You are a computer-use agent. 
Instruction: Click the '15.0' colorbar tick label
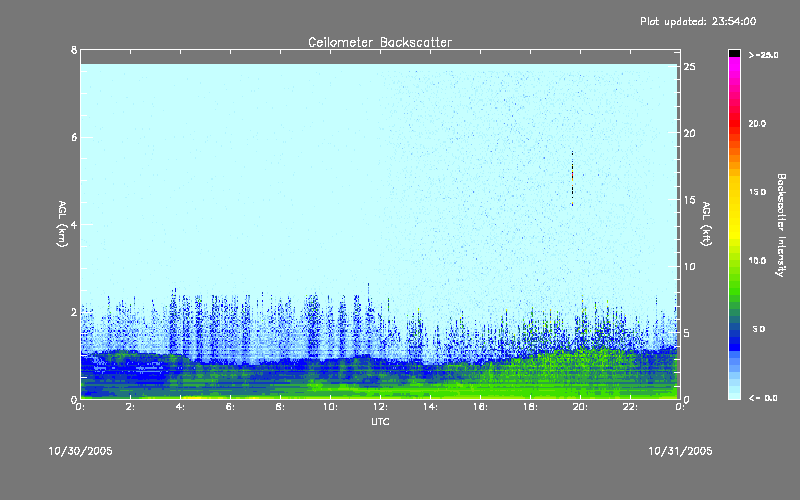(x=757, y=192)
